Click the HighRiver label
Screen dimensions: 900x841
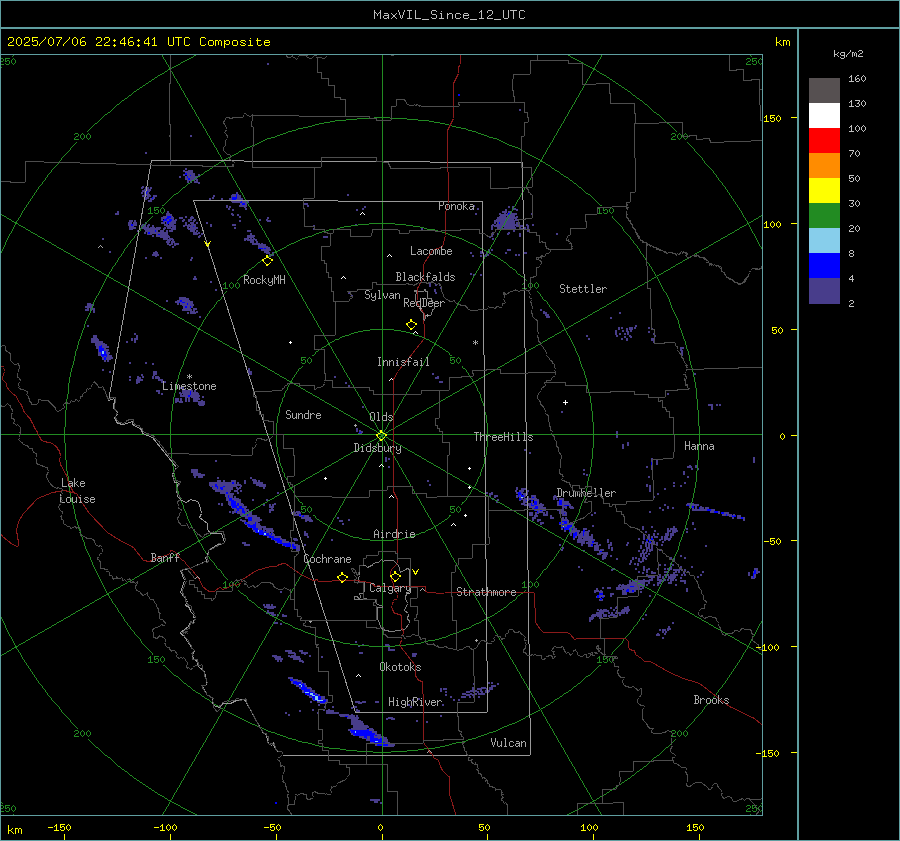(415, 703)
